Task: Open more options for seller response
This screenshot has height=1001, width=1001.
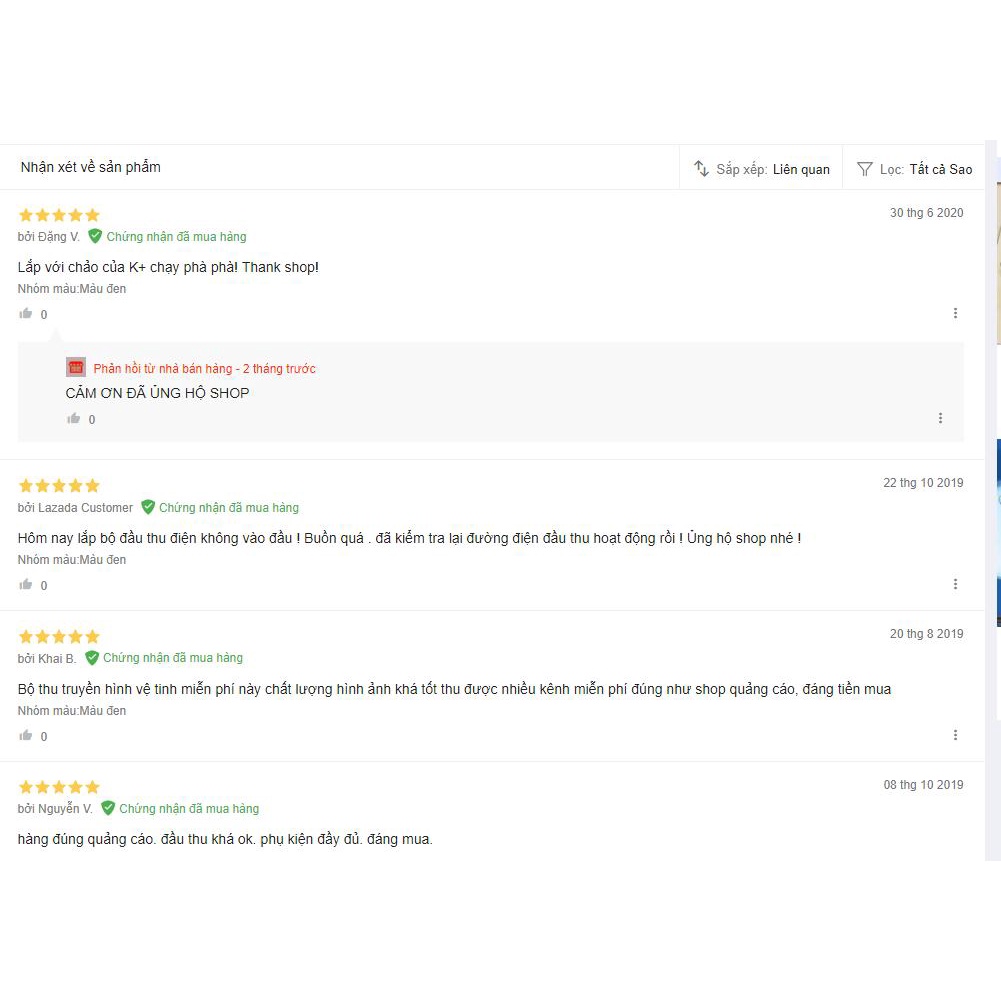Action: 940,419
